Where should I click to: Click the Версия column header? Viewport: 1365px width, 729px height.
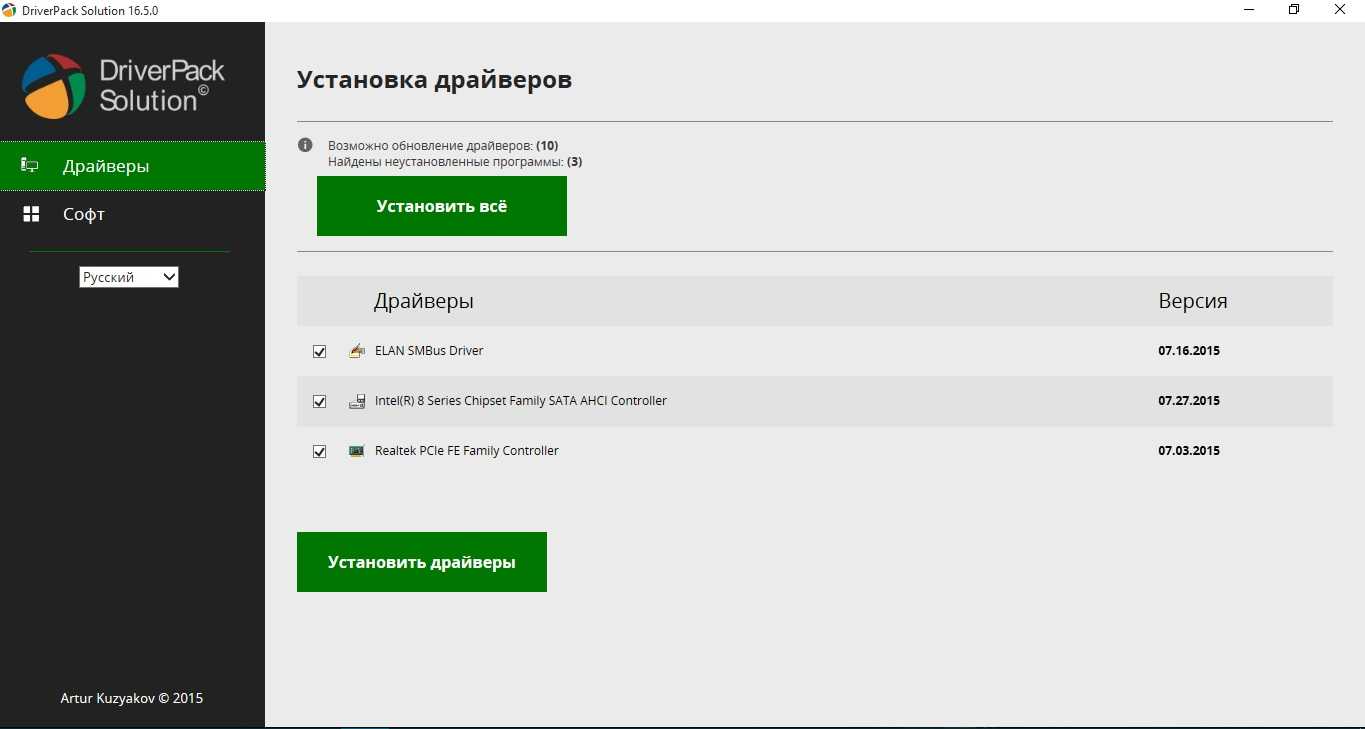[1193, 301]
